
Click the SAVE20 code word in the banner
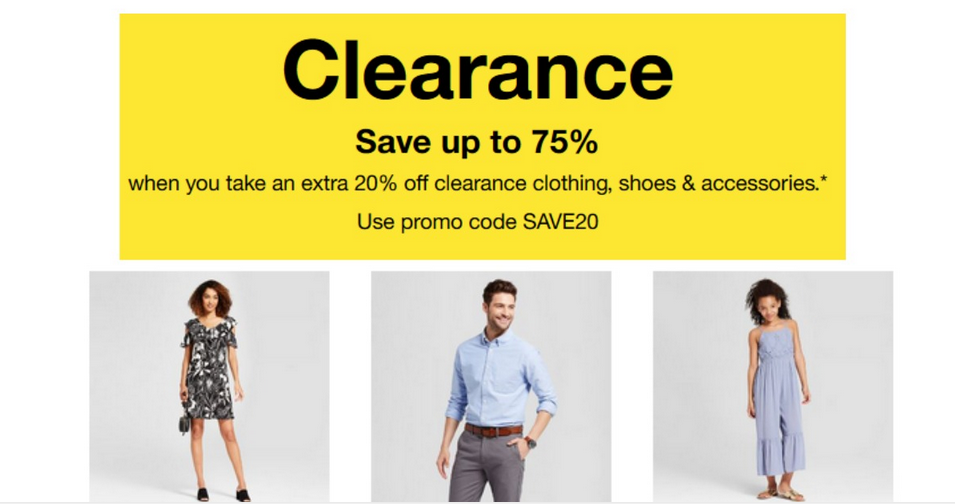click(x=560, y=222)
